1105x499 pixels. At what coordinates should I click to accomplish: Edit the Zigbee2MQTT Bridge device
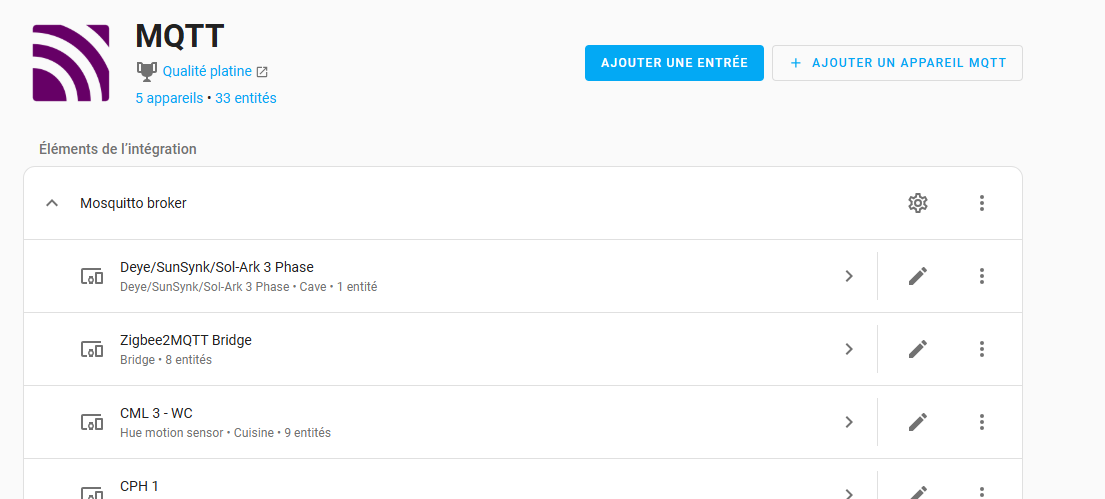tap(917, 349)
